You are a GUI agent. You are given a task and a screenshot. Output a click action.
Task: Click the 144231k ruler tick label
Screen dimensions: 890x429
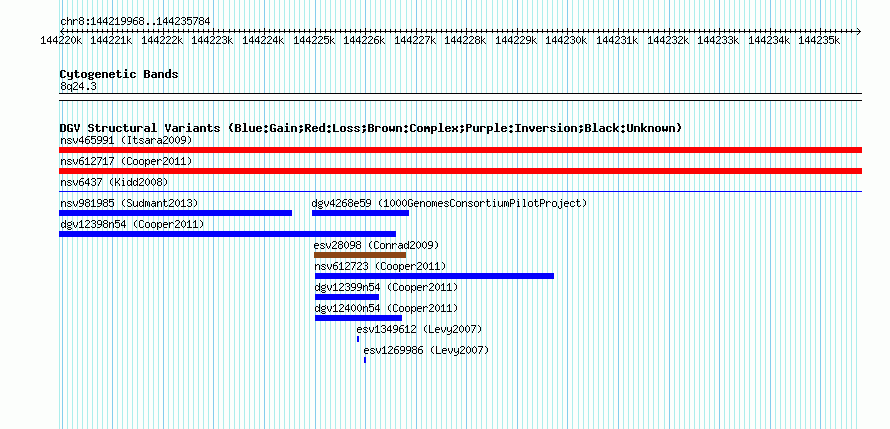coord(618,40)
